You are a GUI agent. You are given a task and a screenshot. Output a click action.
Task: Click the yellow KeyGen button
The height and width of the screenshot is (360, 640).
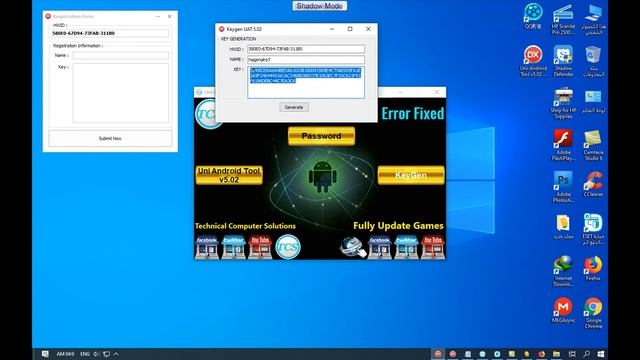click(411, 175)
